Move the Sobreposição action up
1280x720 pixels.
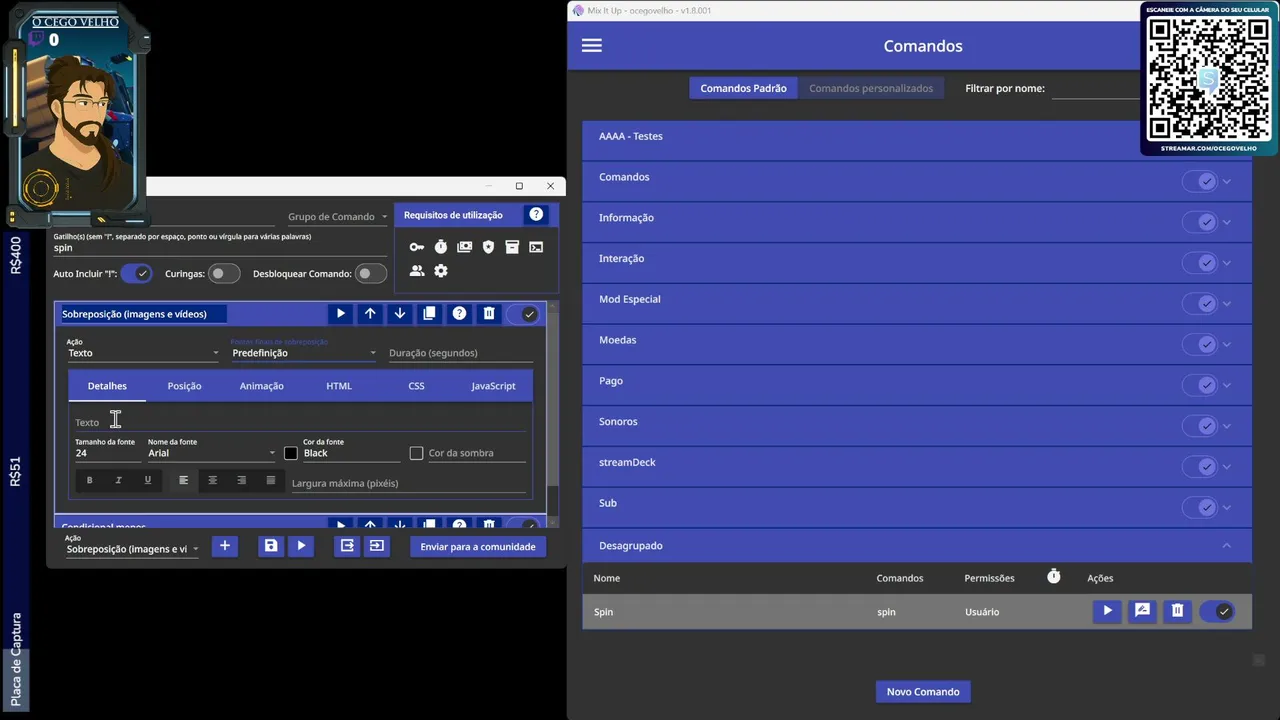[x=370, y=314]
